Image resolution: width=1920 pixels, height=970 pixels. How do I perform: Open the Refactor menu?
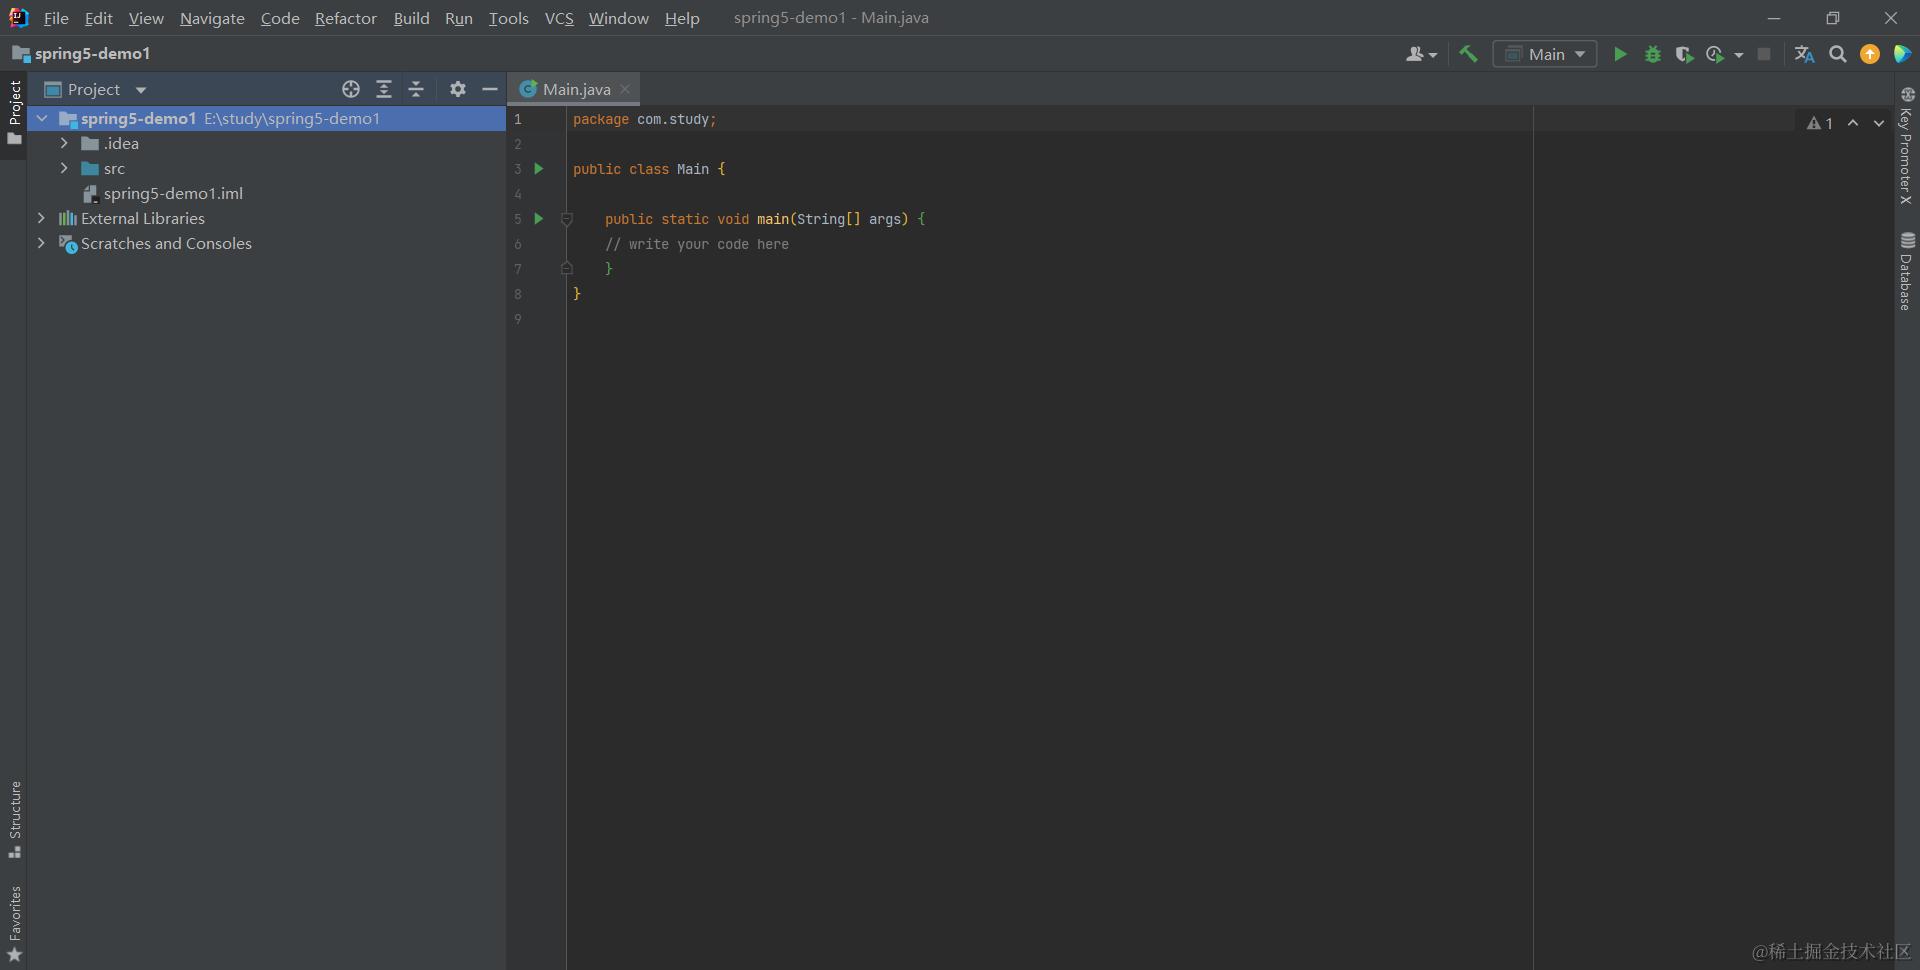(345, 18)
